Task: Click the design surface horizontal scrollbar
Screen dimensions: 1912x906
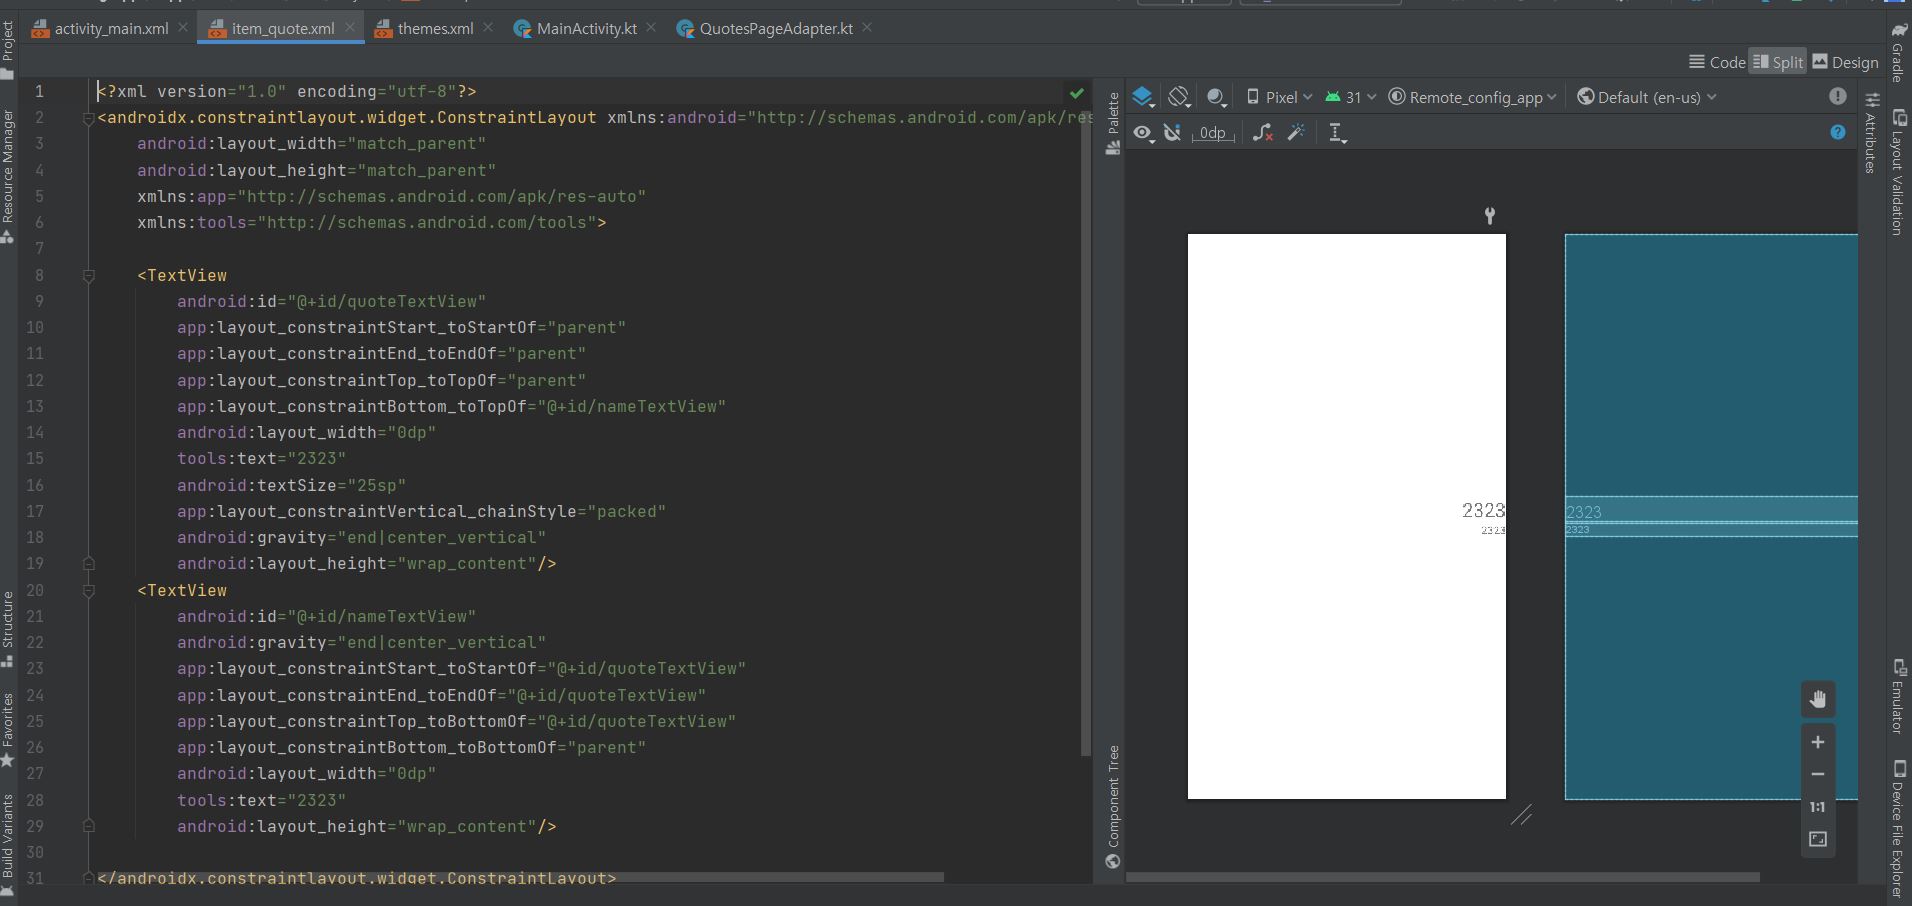Action: tap(1443, 877)
